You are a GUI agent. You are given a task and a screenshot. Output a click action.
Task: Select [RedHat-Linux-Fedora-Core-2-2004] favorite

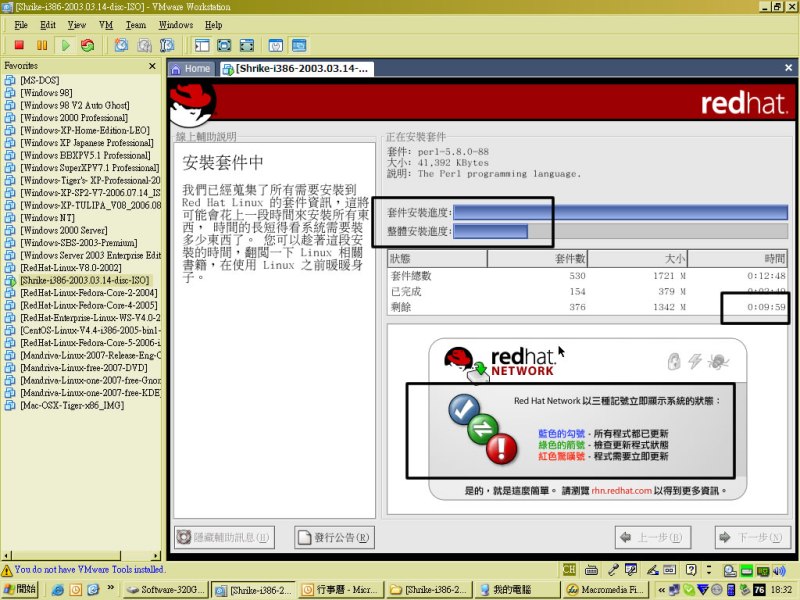tap(89, 293)
